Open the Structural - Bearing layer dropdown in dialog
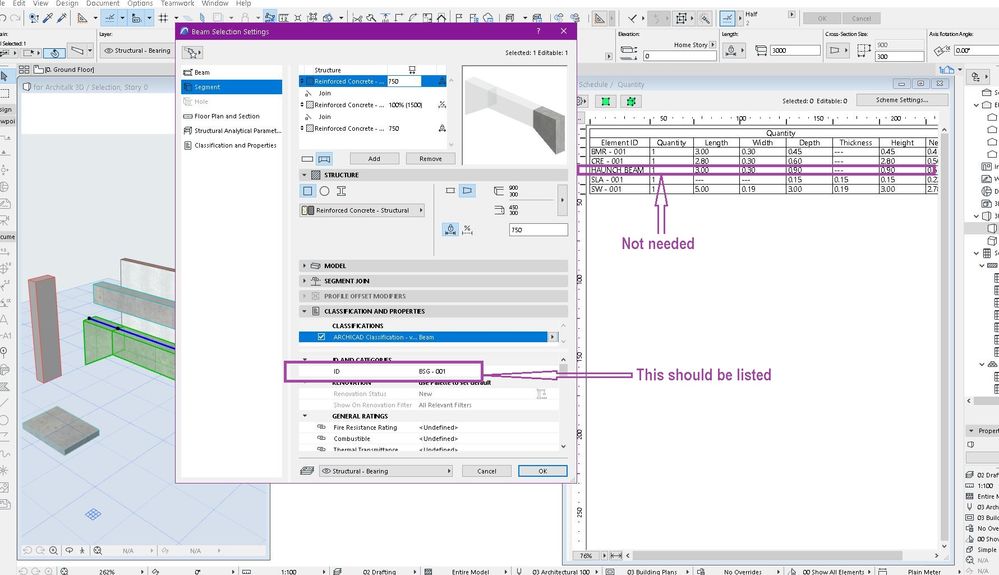This screenshot has height=575, width=999. point(385,471)
